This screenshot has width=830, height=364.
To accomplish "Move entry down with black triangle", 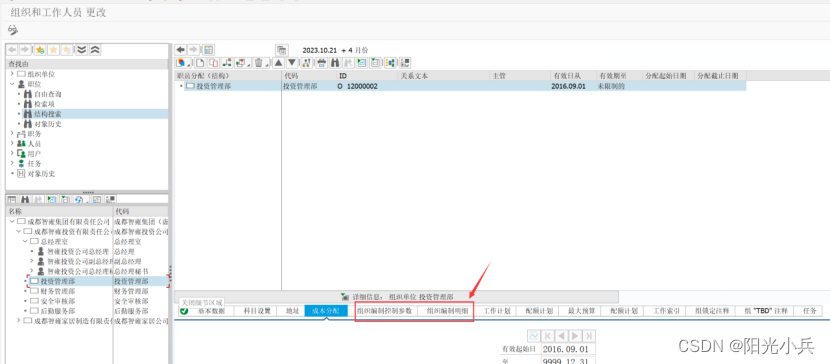I will (x=291, y=63).
